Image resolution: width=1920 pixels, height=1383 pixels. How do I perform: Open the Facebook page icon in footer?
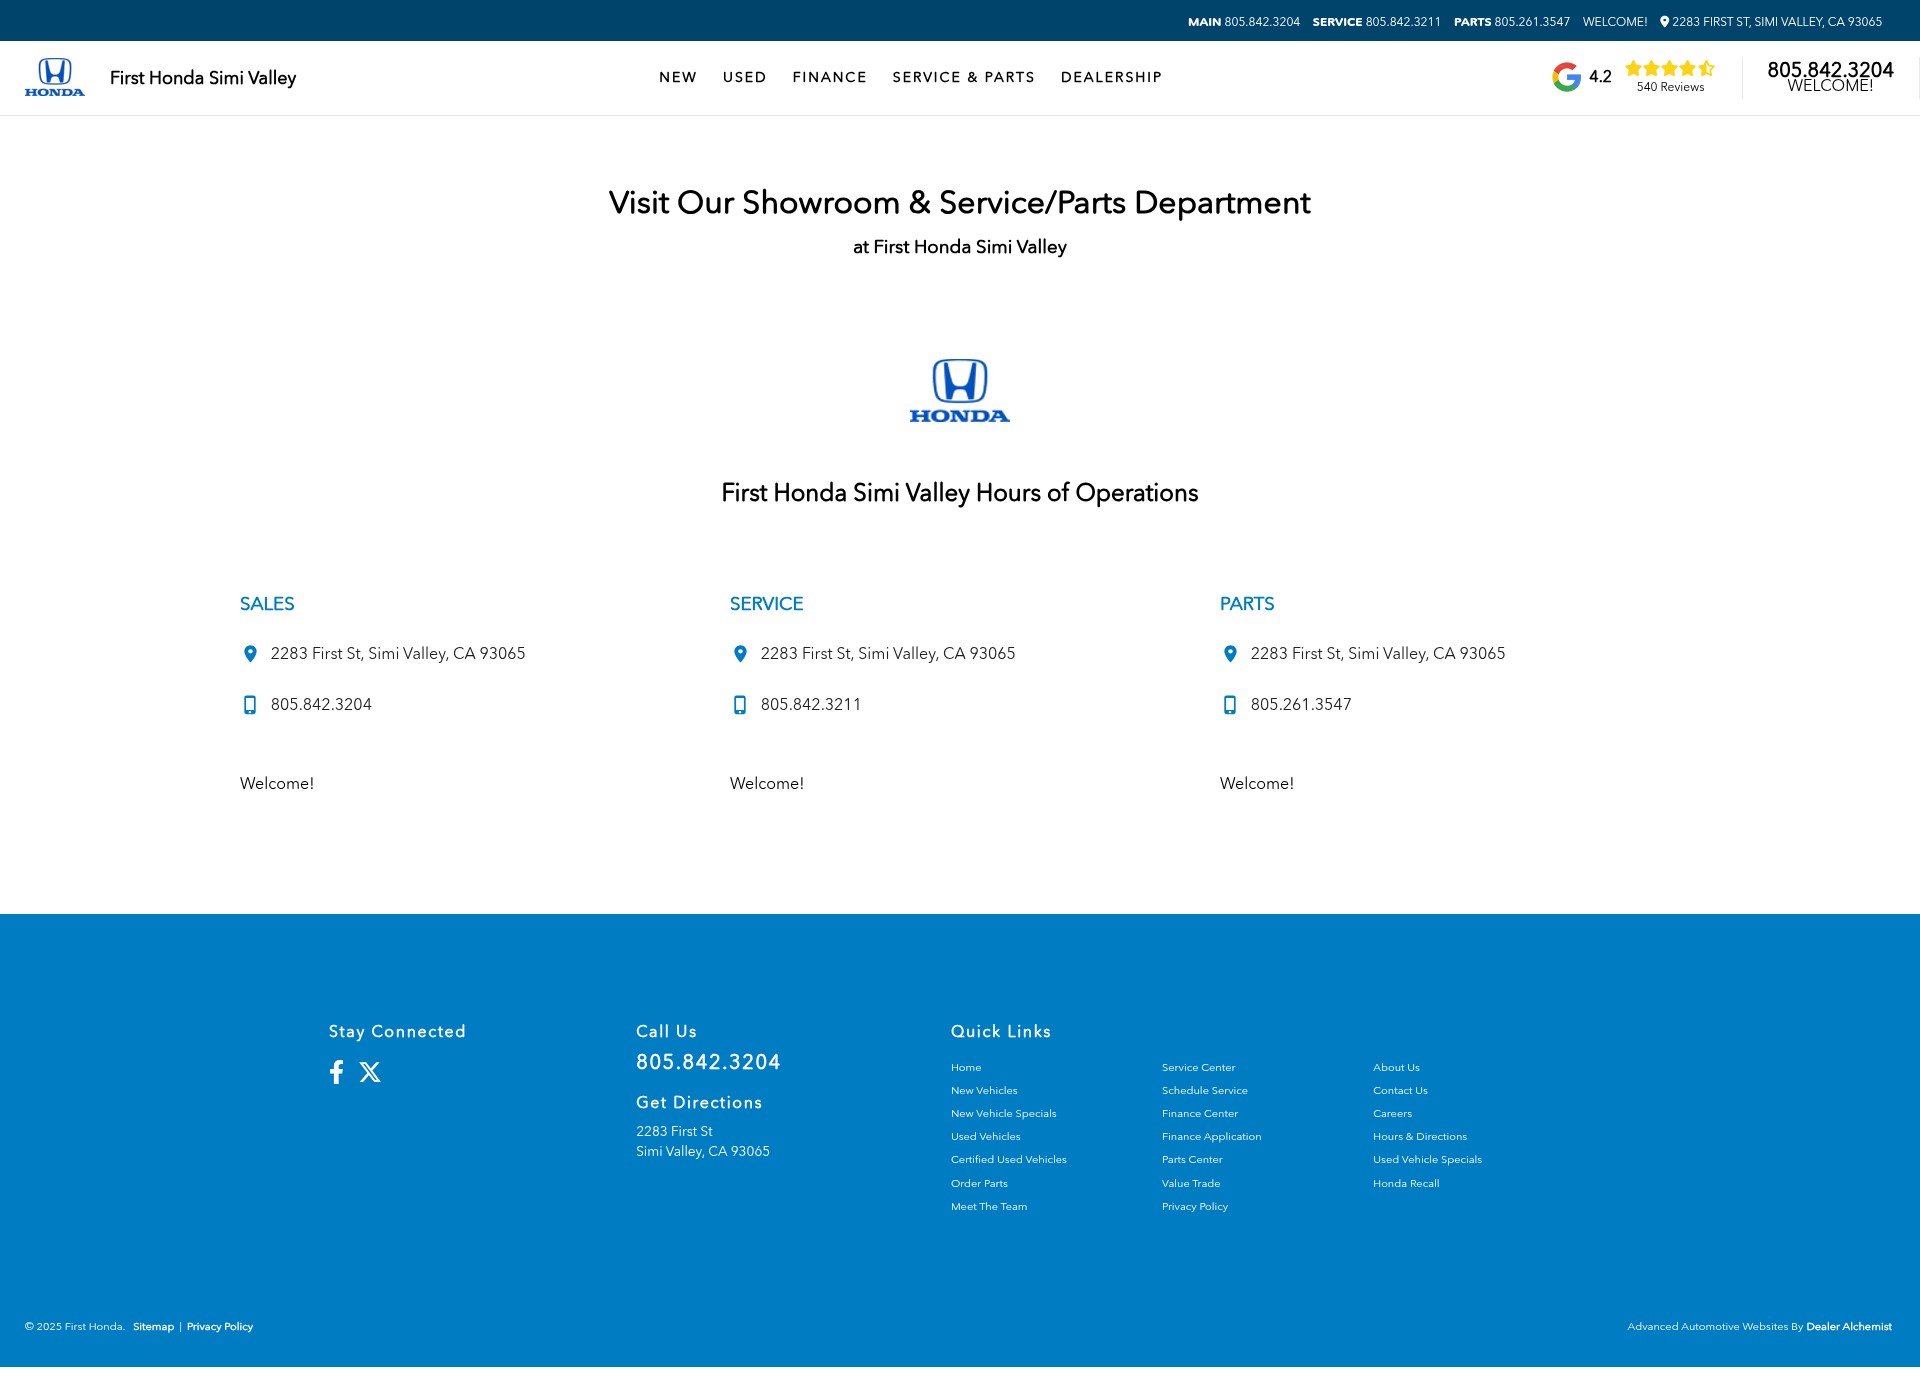coord(337,1072)
